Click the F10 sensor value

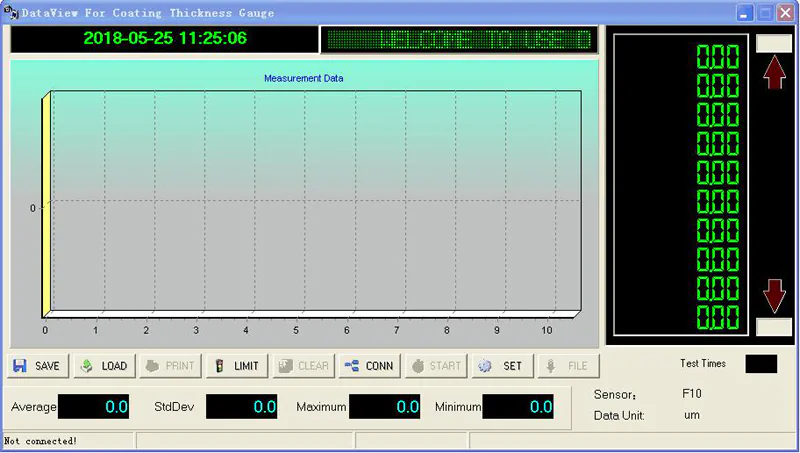coord(692,393)
